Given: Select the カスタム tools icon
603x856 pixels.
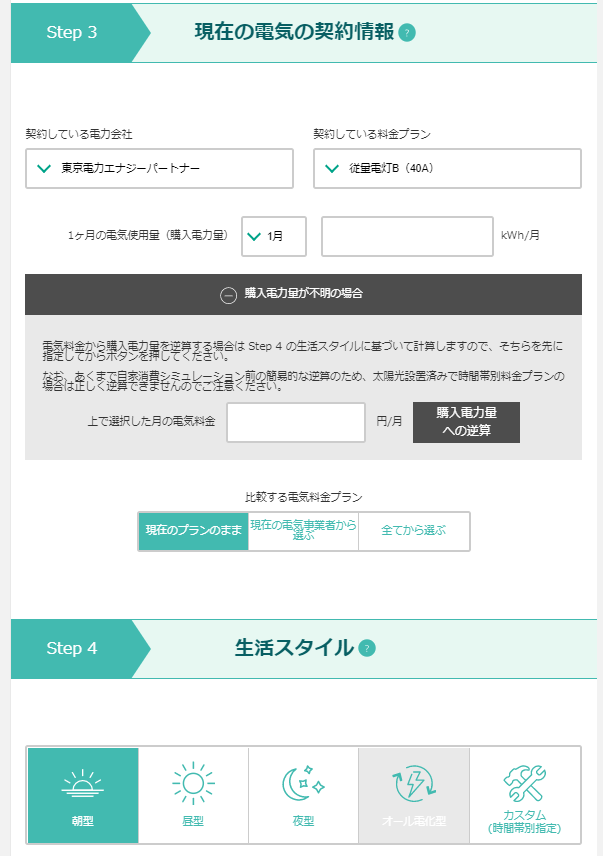Looking at the screenshot, I should (x=524, y=782).
